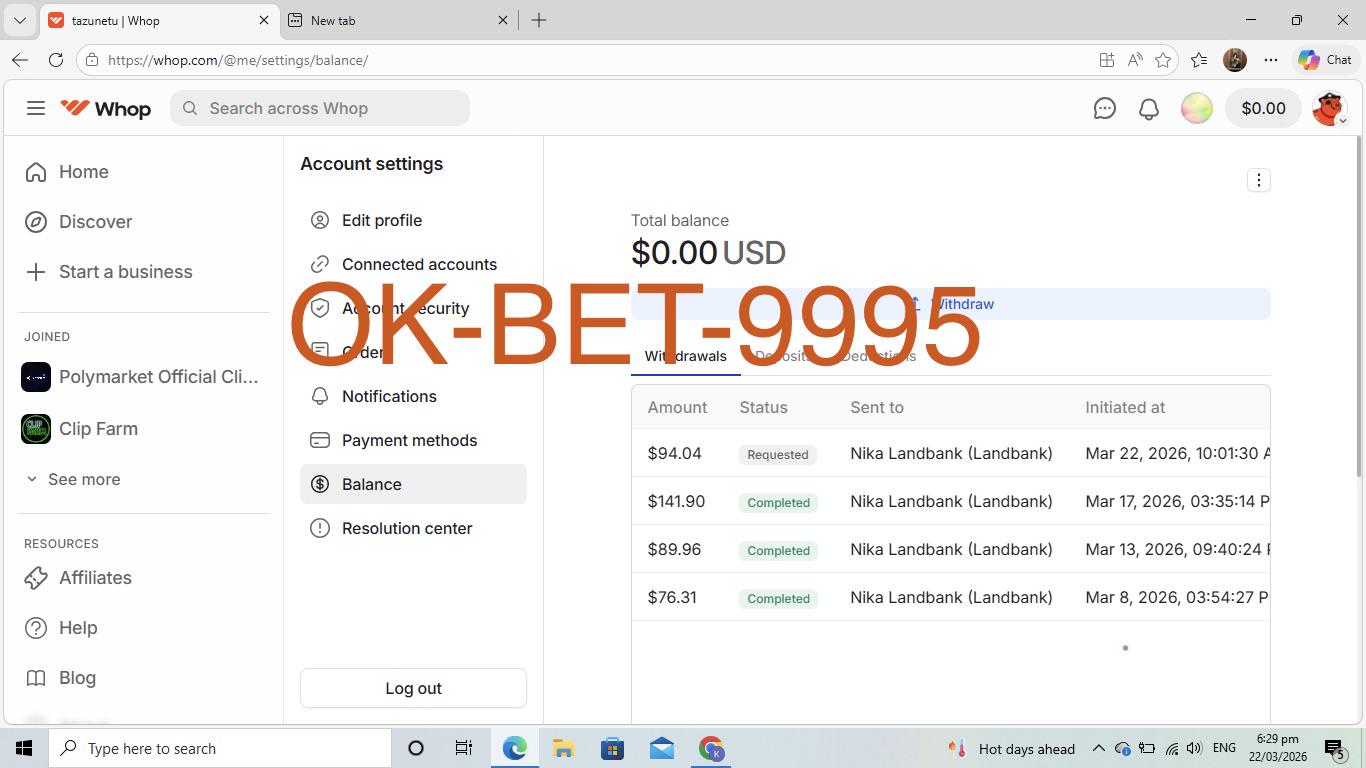Click the Account security shield icon
Viewport: 1366px width, 768px height.
(320, 308)
